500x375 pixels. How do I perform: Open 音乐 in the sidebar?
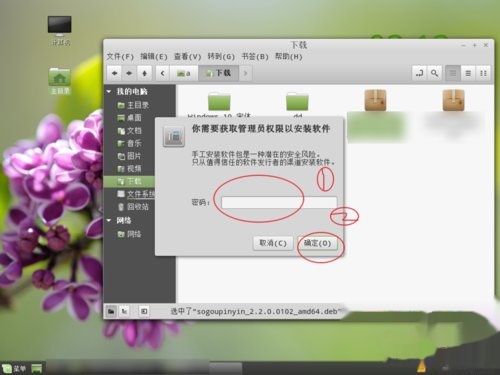point(129,143)
